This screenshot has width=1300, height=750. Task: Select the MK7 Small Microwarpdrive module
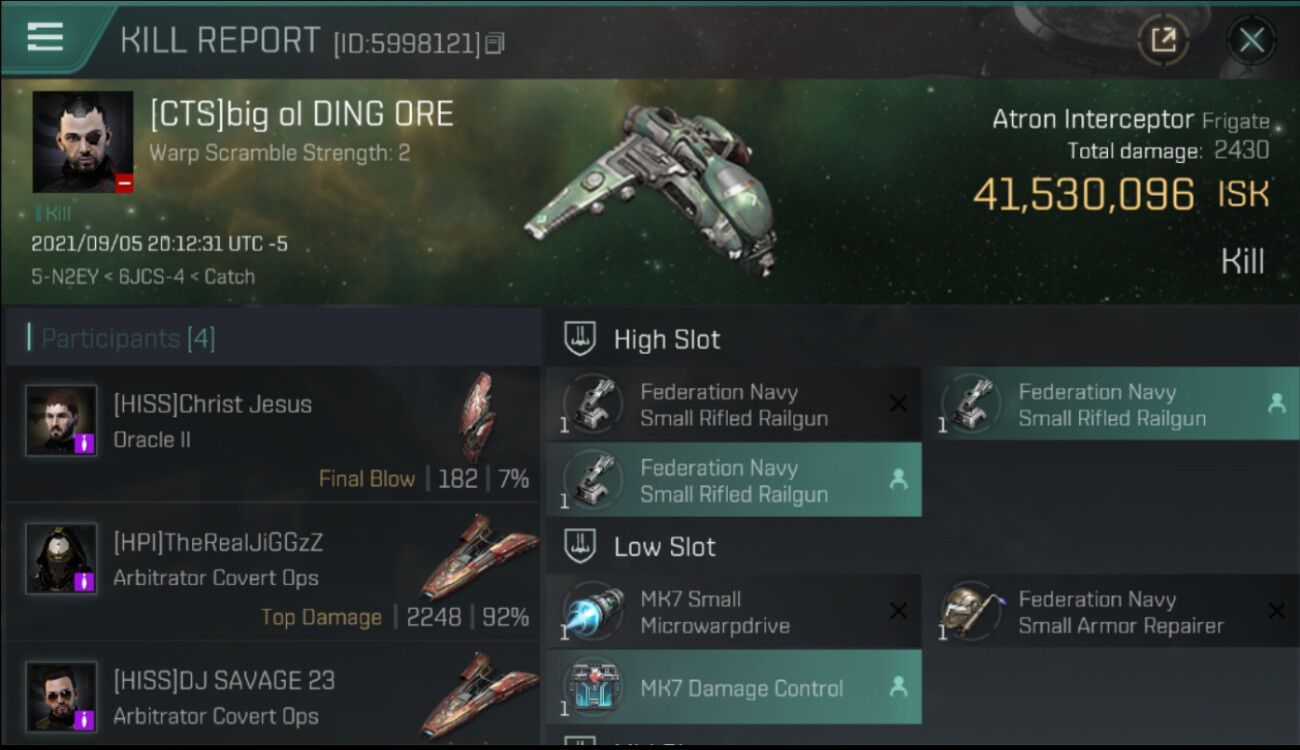click(x=734, y=612)
